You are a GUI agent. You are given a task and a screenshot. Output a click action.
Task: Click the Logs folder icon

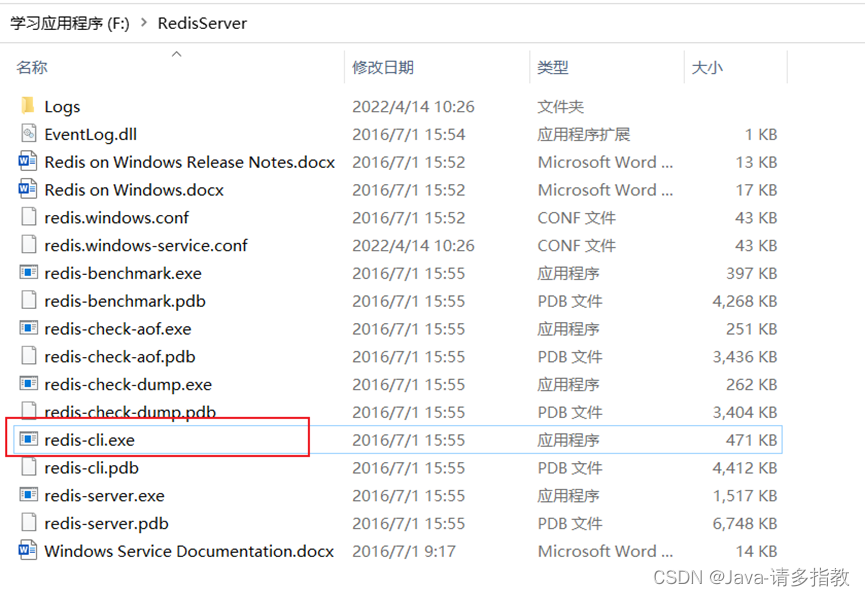[x=28, y=105]
